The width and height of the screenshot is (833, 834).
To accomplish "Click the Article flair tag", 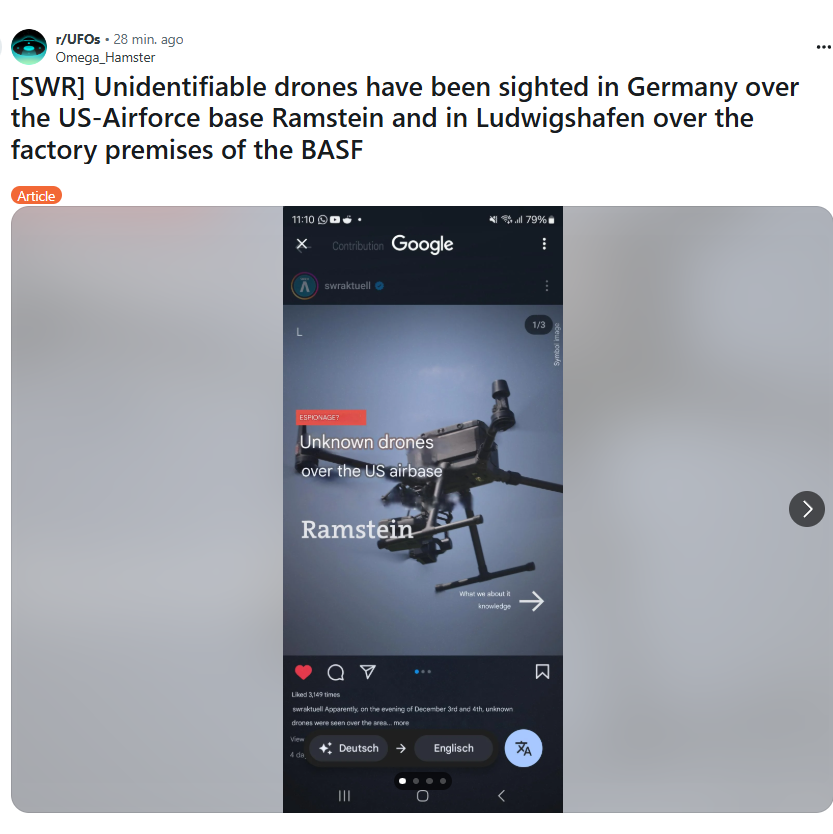I will pyautogui.click(x=36, y=196).
